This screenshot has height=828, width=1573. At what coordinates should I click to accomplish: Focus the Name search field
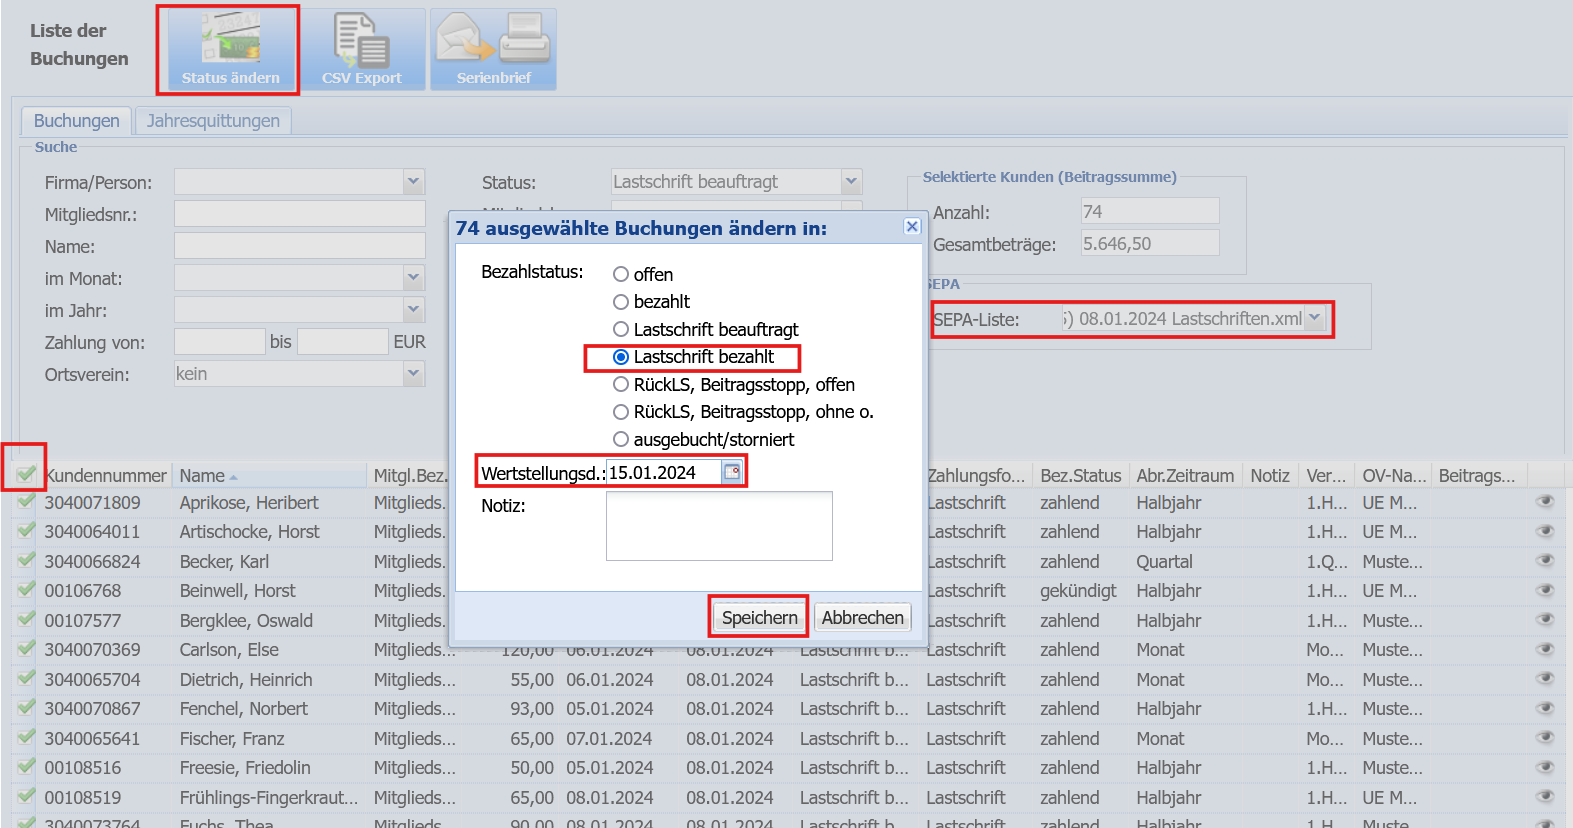(x=300, y=246)
